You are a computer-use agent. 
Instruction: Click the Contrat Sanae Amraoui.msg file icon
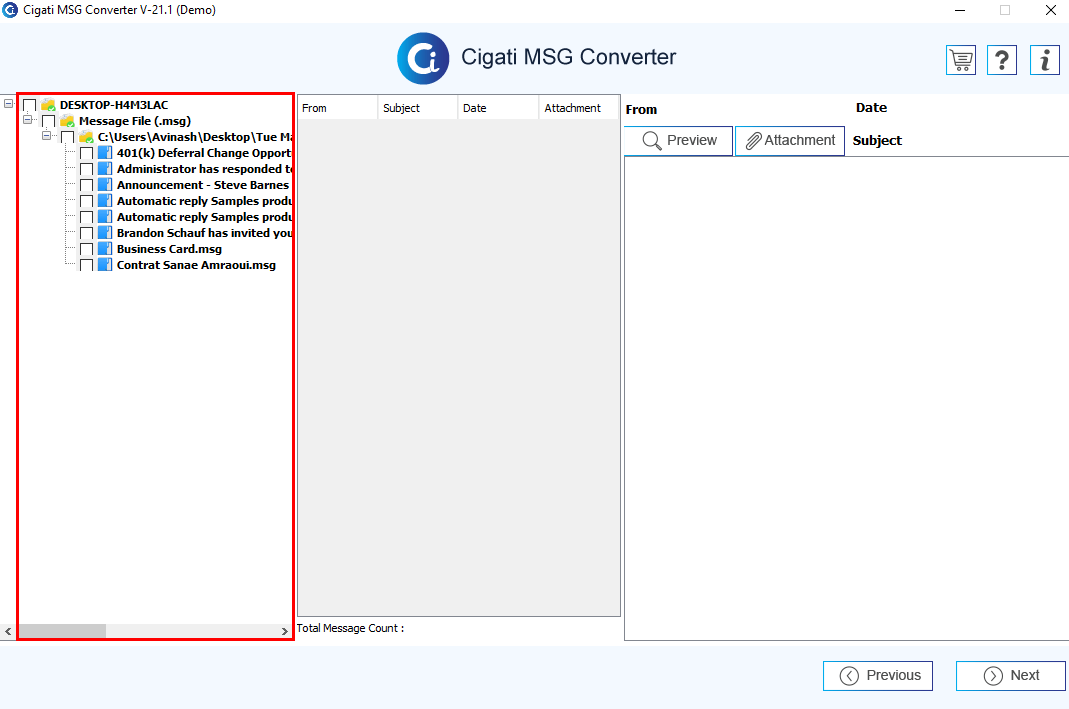[105, 265]
